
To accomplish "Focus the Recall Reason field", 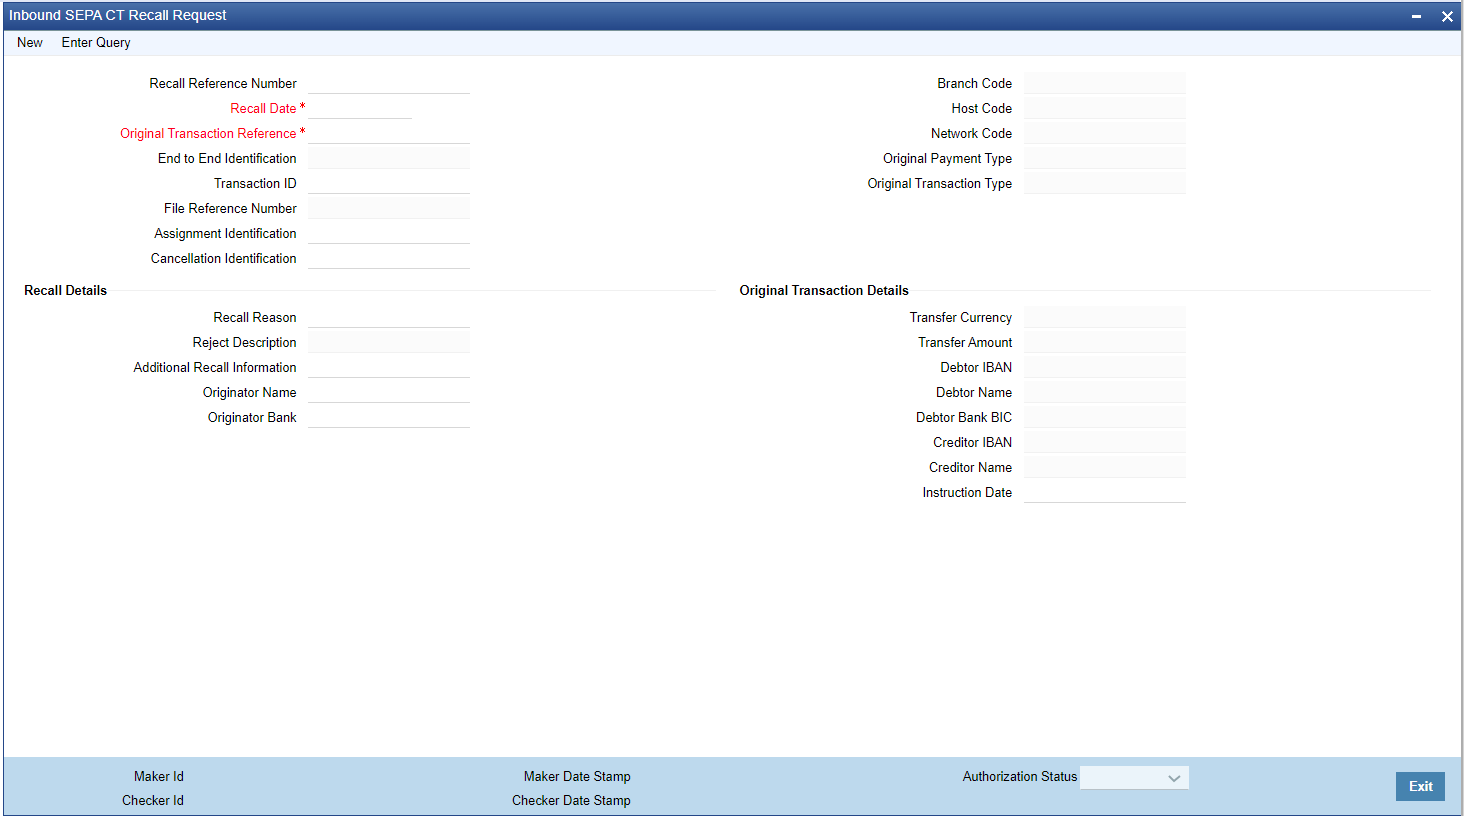I will [389, 317].
